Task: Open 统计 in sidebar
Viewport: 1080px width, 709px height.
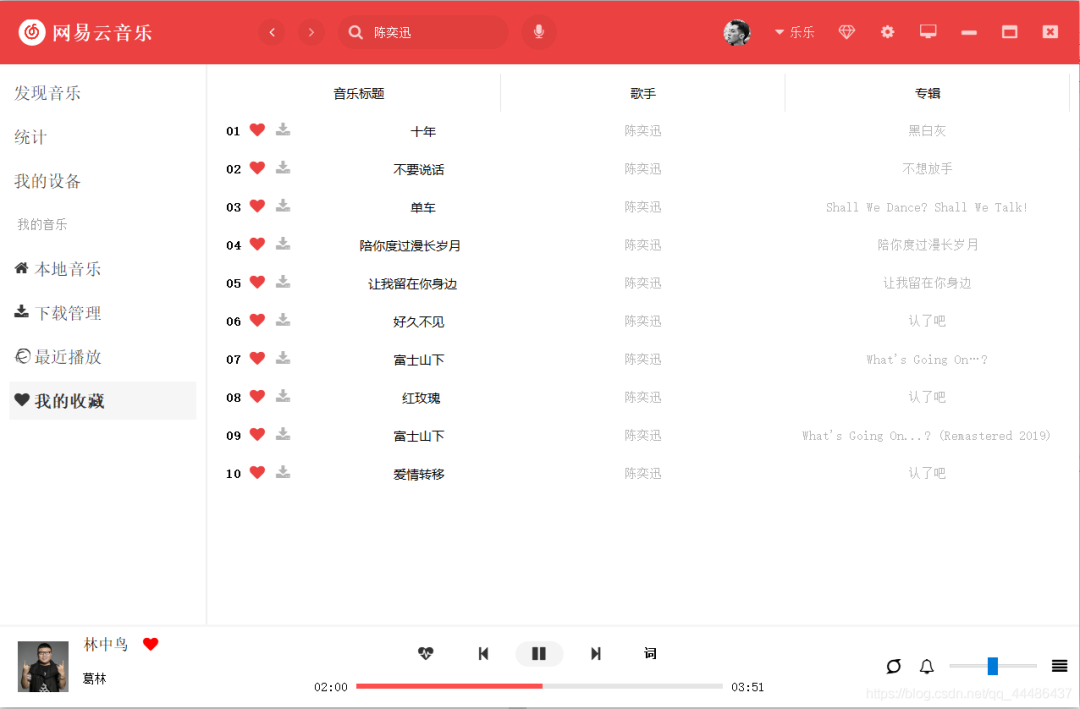Action: [x=30, y=137]
